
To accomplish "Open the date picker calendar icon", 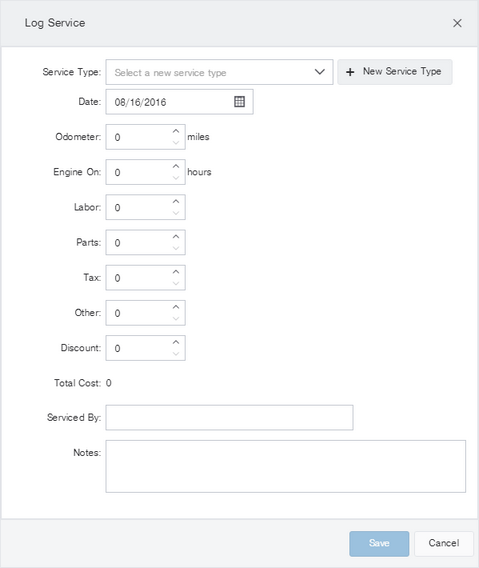I will pos(239,102).
